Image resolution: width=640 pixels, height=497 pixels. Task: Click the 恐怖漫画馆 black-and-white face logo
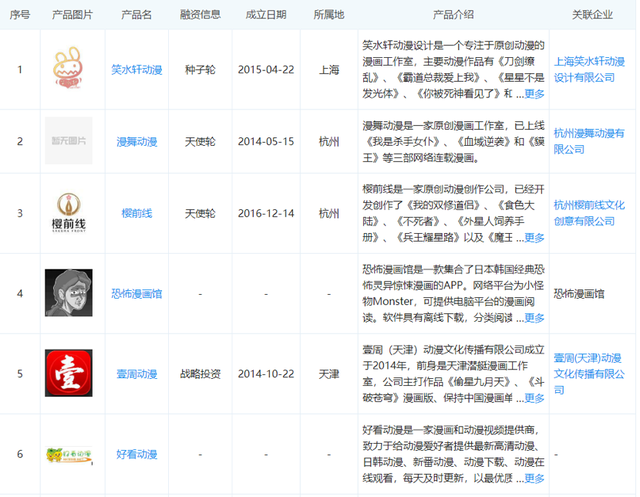69,293
